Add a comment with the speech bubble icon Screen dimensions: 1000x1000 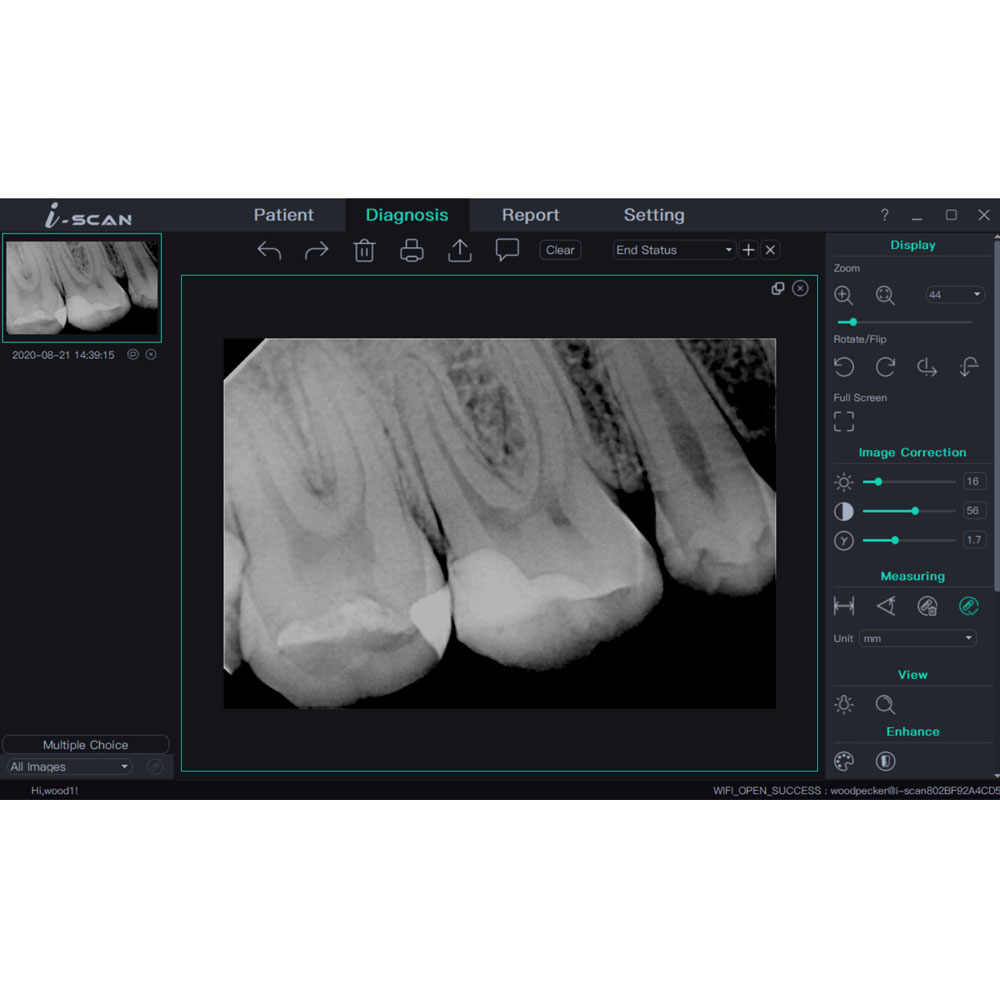pos(507,250)
